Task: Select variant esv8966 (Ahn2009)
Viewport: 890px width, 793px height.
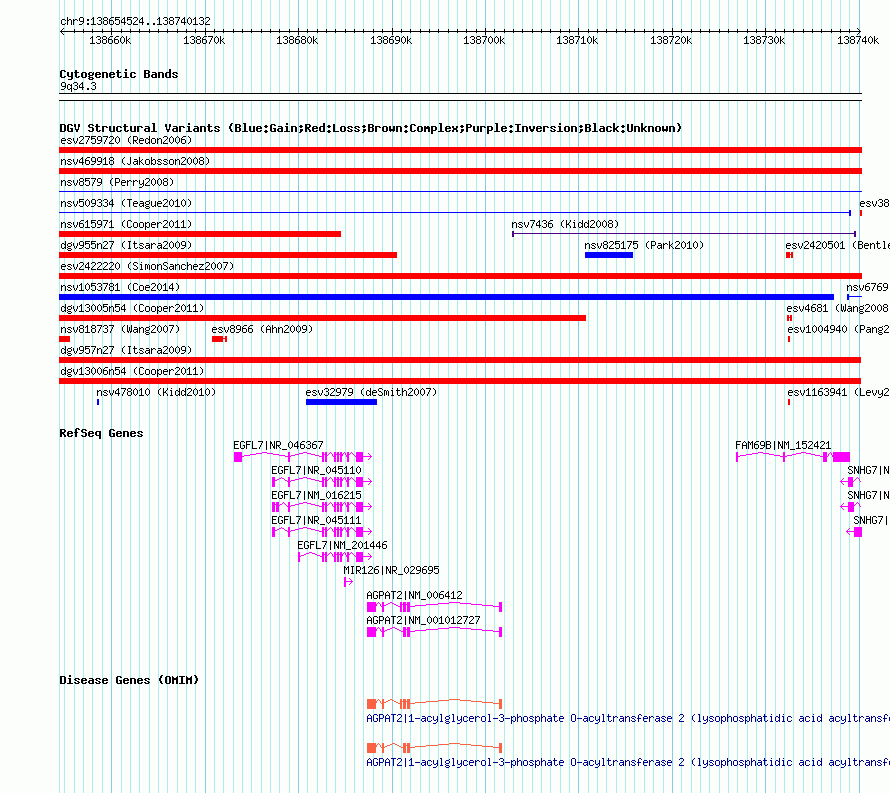Action: coord(219,339)
